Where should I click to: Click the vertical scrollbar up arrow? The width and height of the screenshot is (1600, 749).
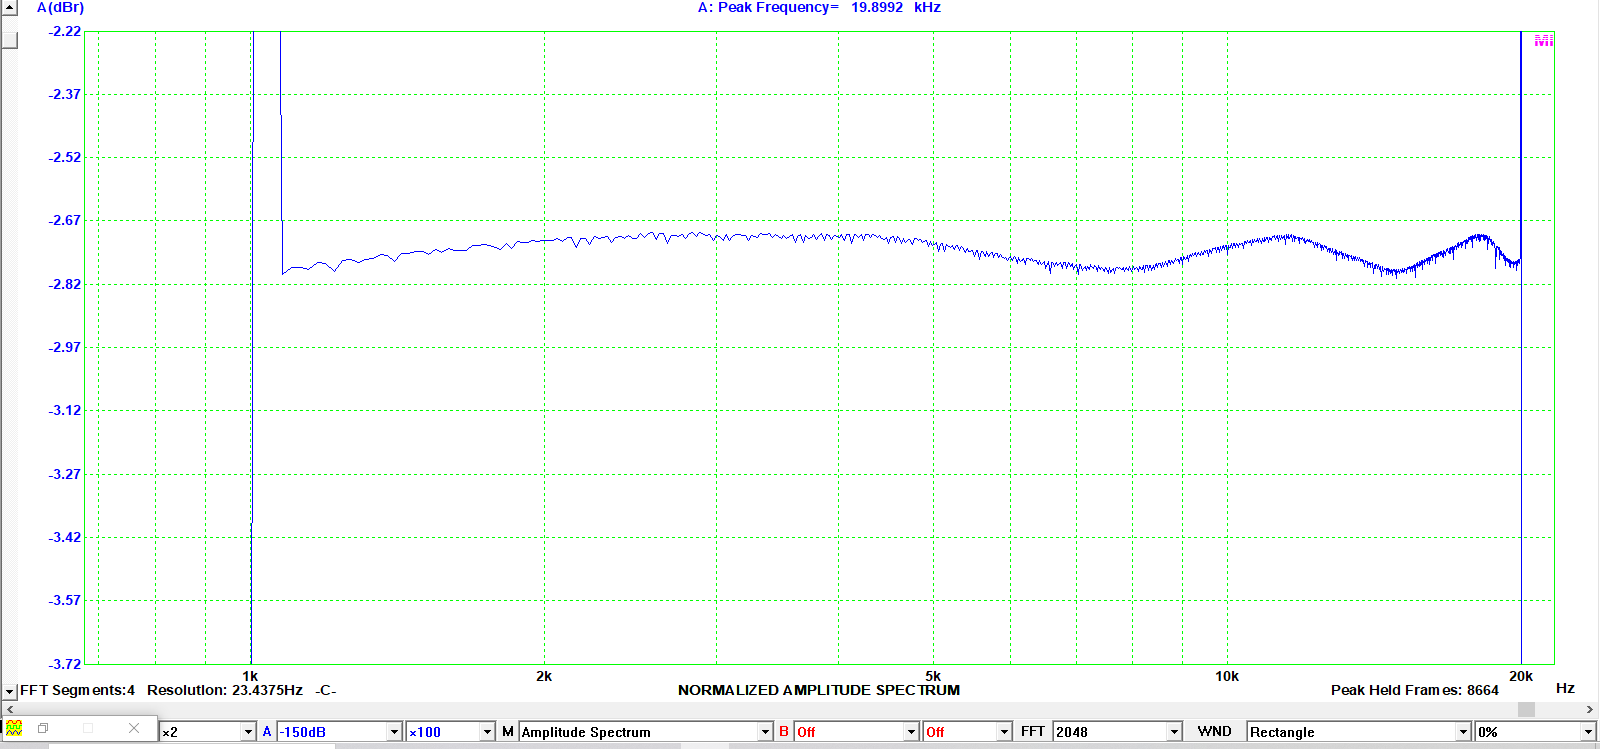coord(9,8)
